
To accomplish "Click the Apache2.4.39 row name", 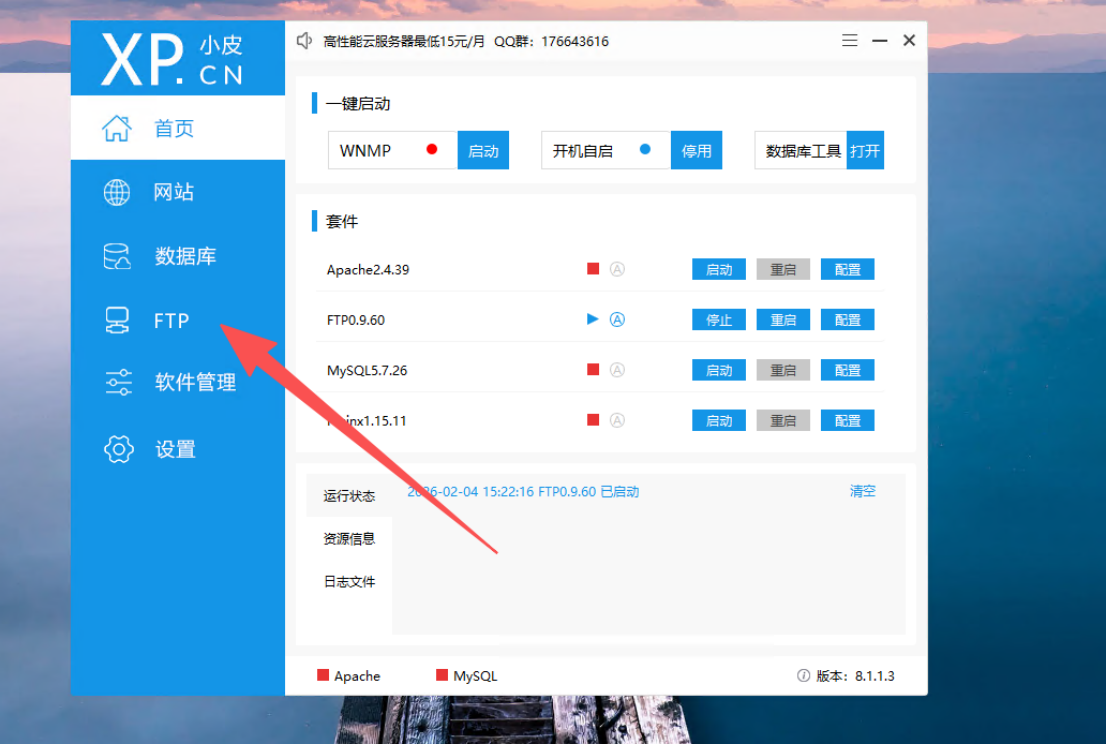I will click(x=368, y=270).
